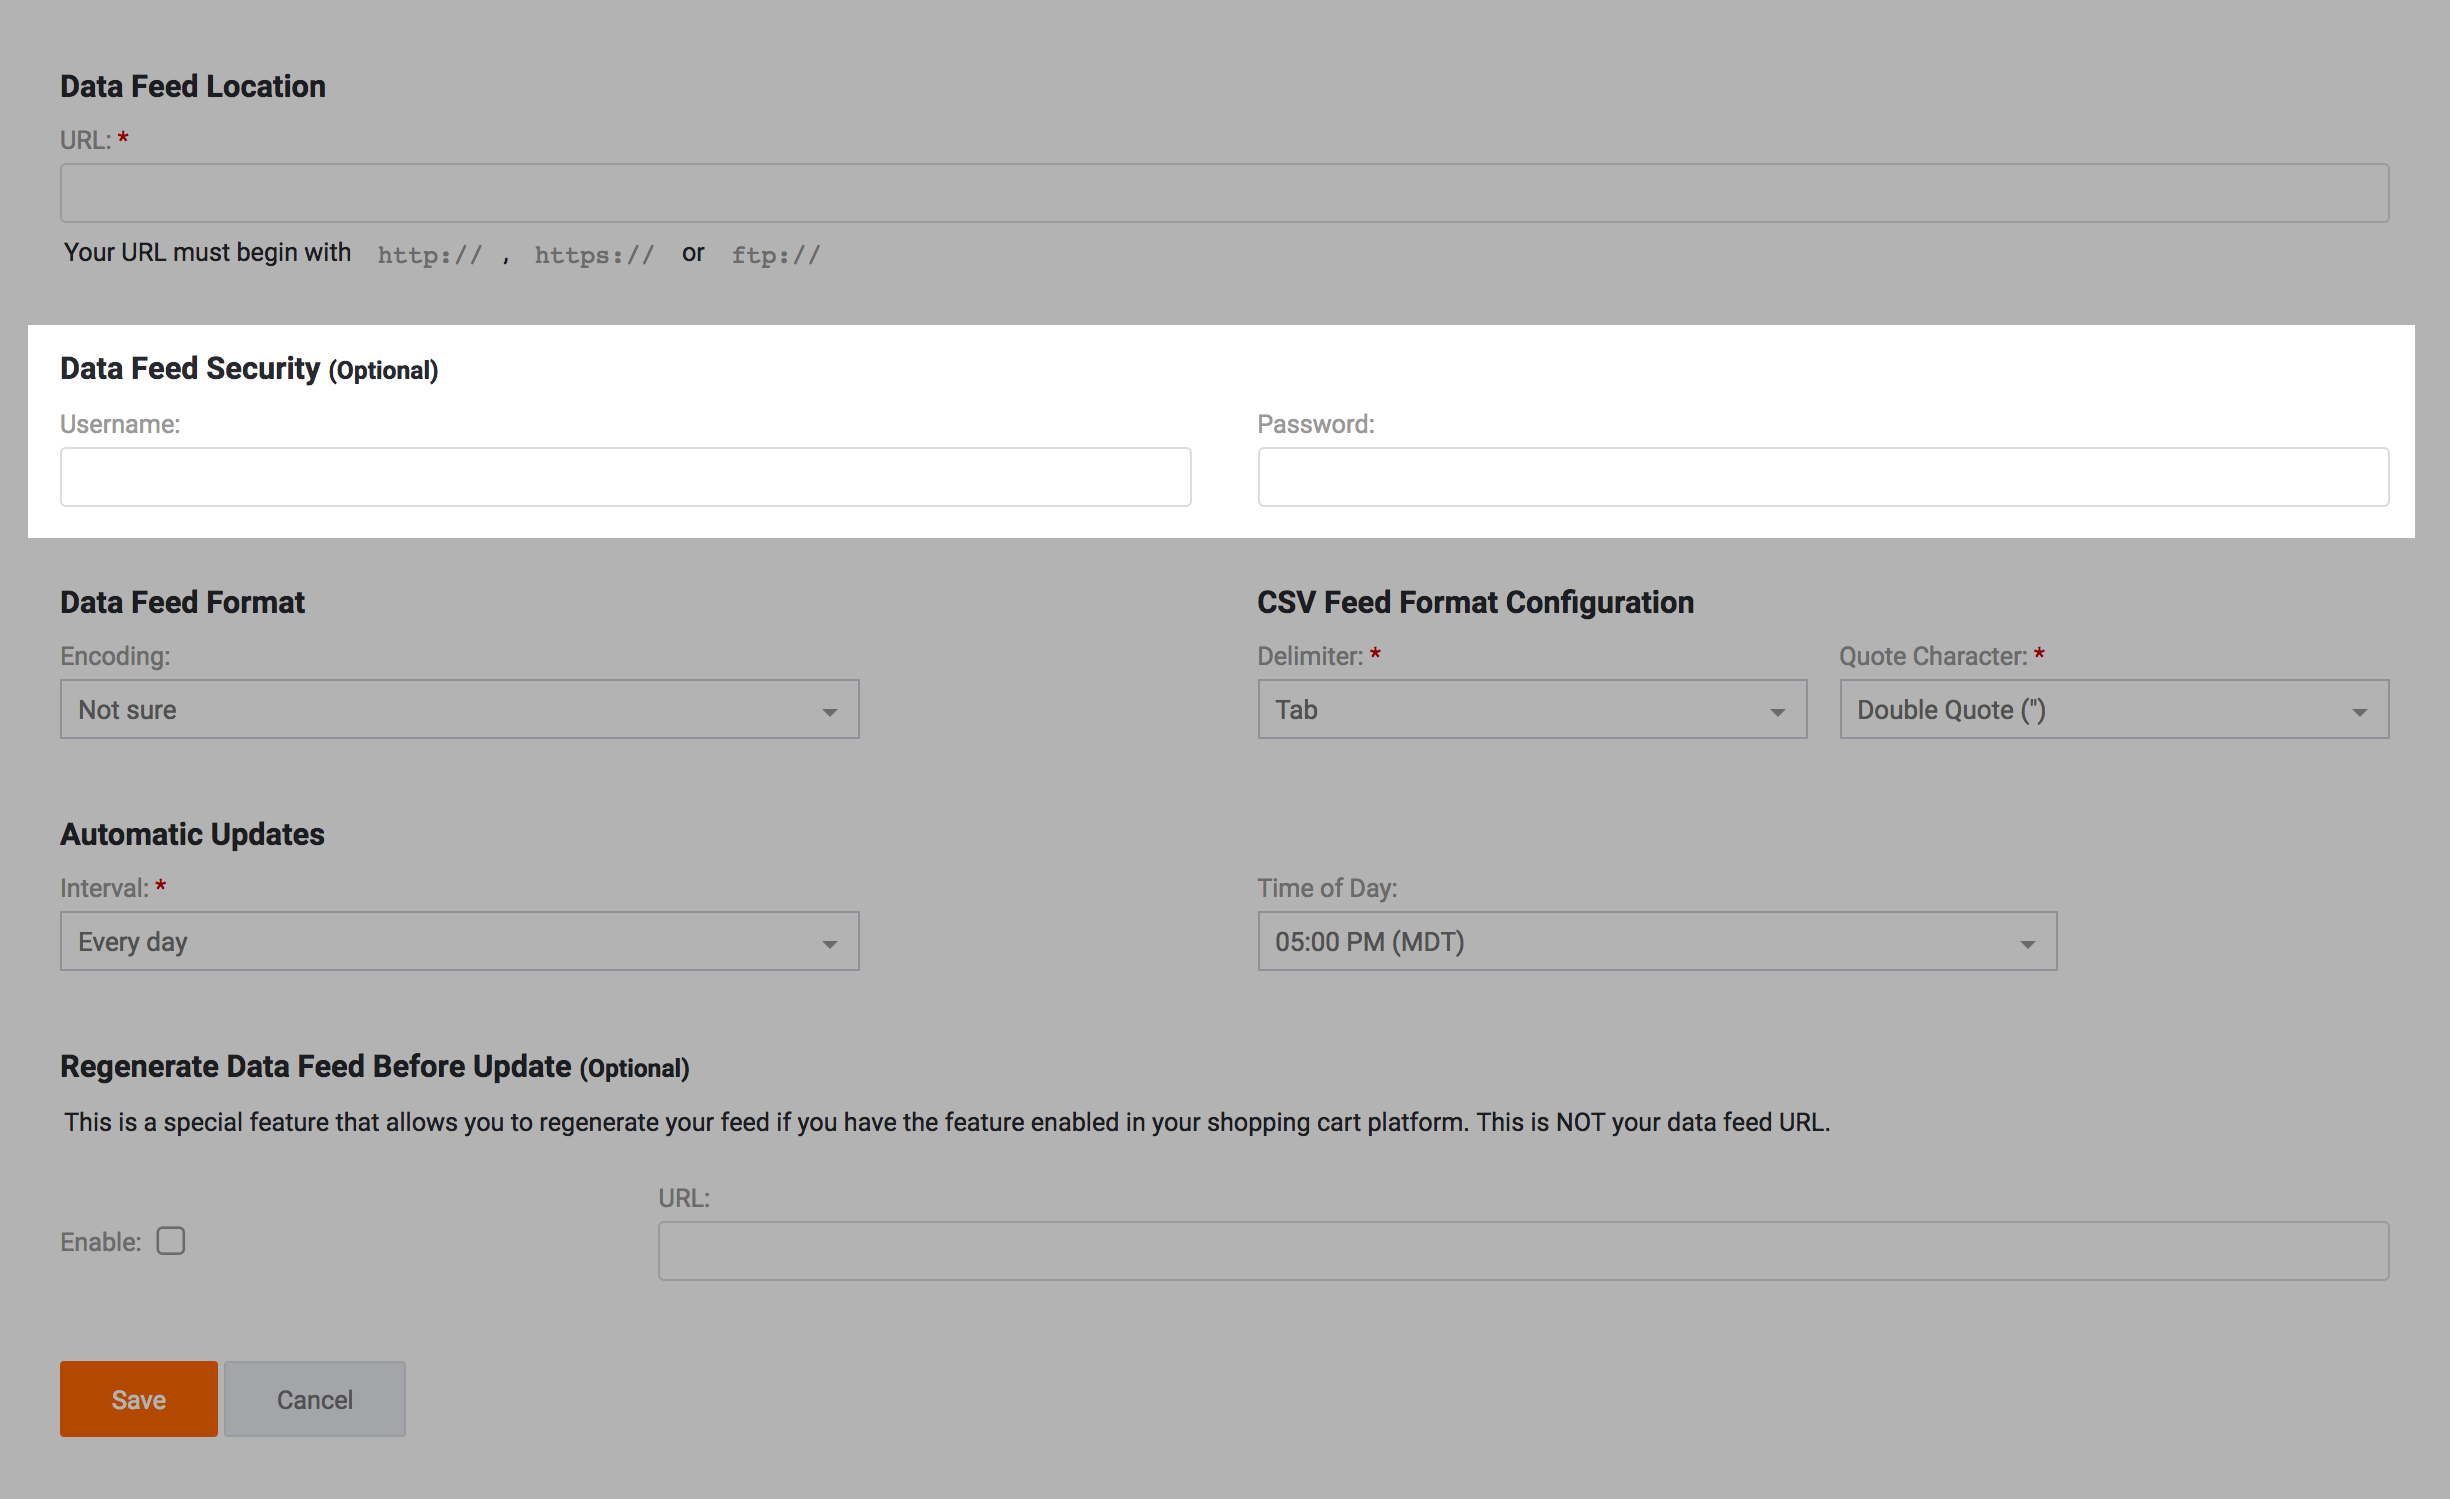Click the Enable label text
Screen dimensions: 2450x1499
click(x=100, y=1242)
